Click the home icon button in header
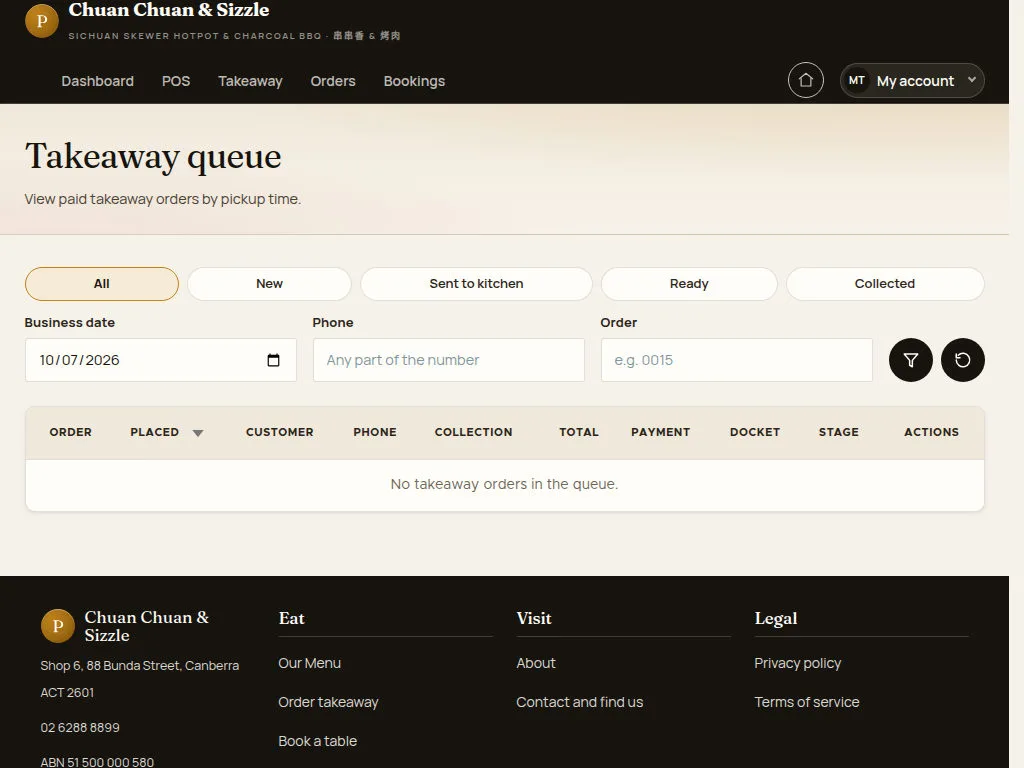Image resolution: width=1024 pixels, height=768 pixels. tap(805, 80)
